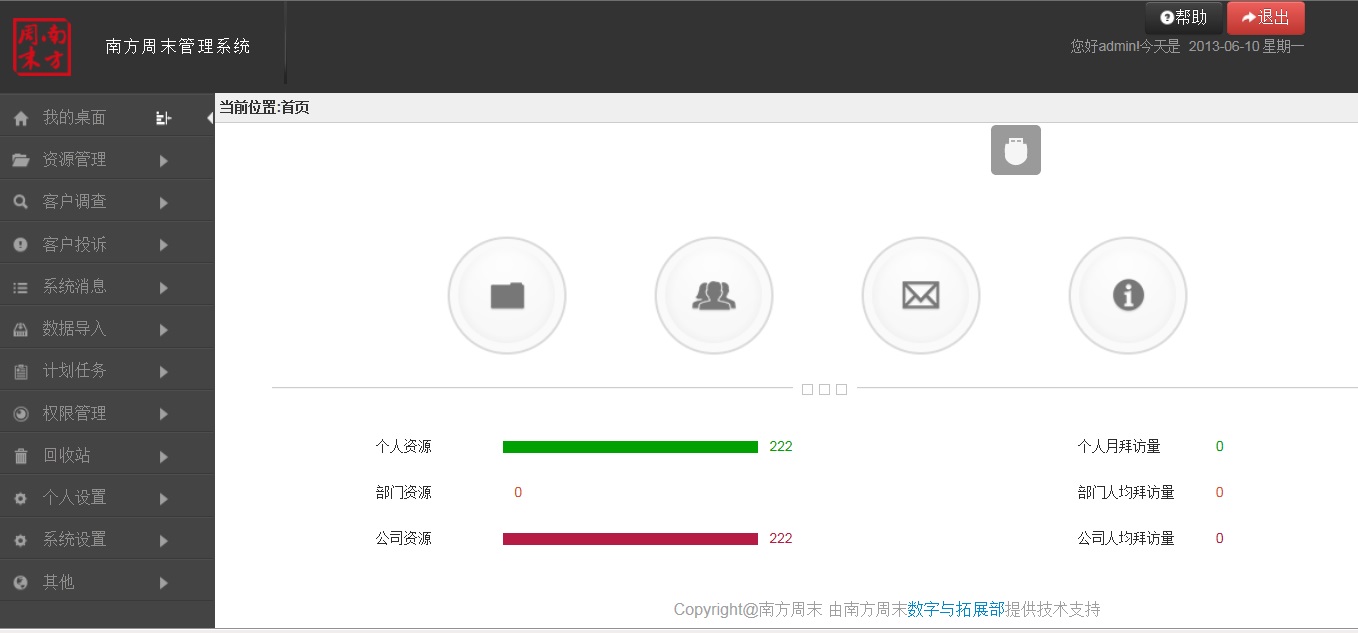The width and height of the screenshot is (1358, 633).
Task: Click the 帮助 help button
Action: click(x=1184, y=18)
